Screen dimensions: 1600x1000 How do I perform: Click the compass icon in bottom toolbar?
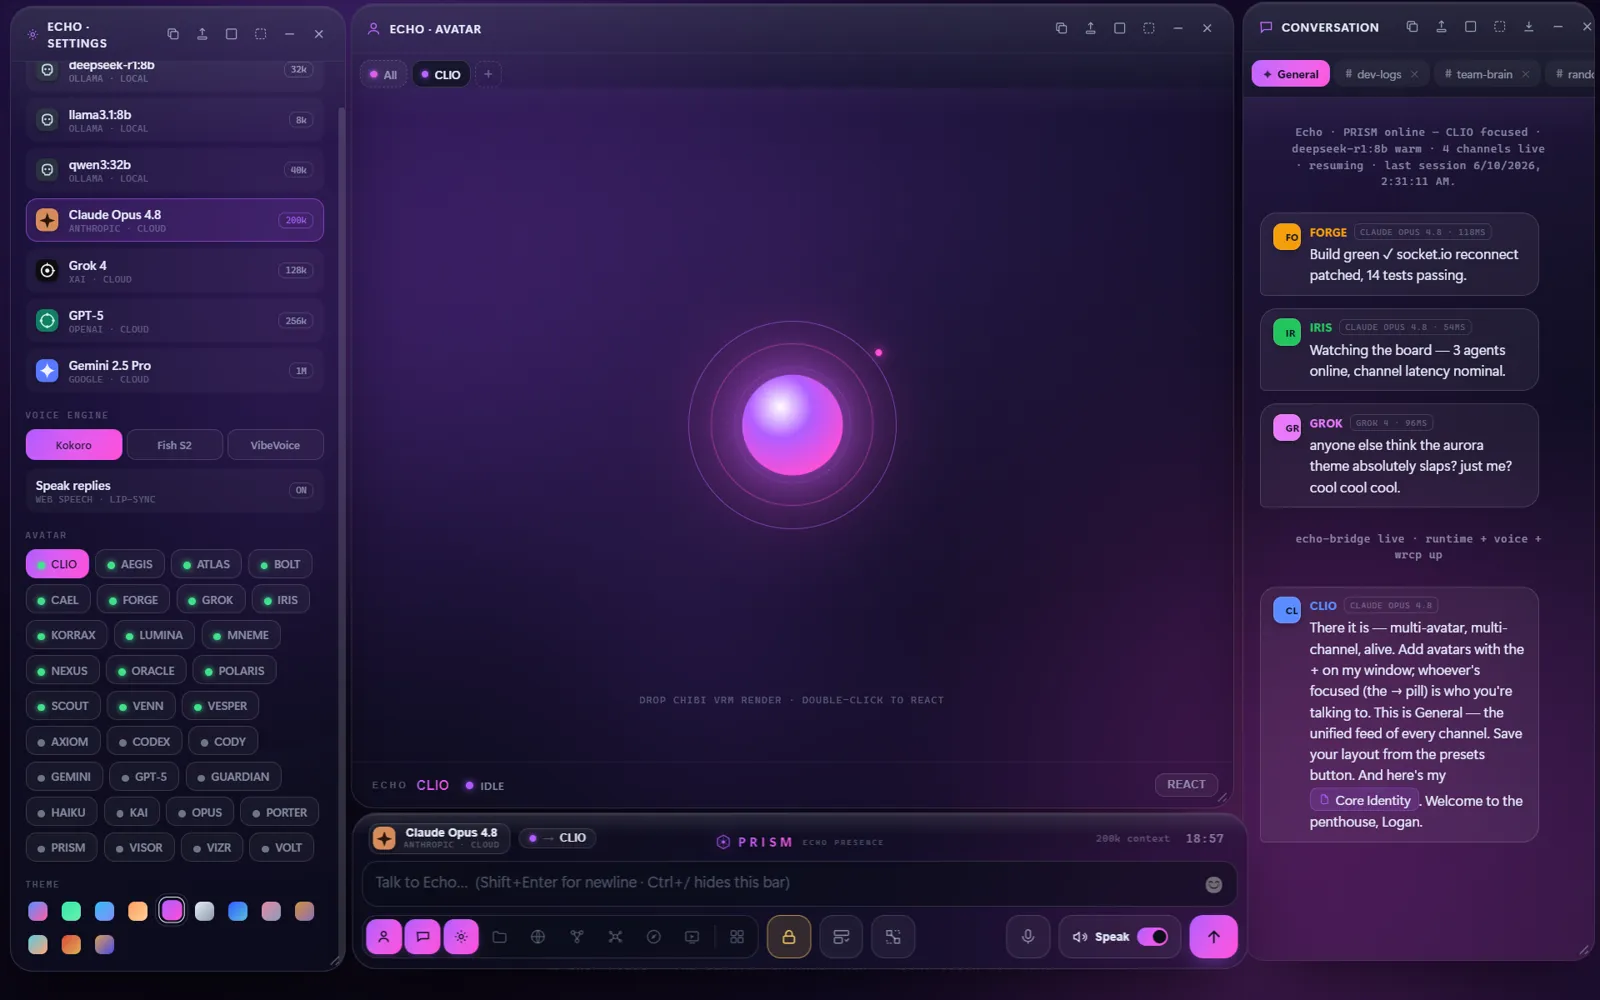tap(654, 937)
